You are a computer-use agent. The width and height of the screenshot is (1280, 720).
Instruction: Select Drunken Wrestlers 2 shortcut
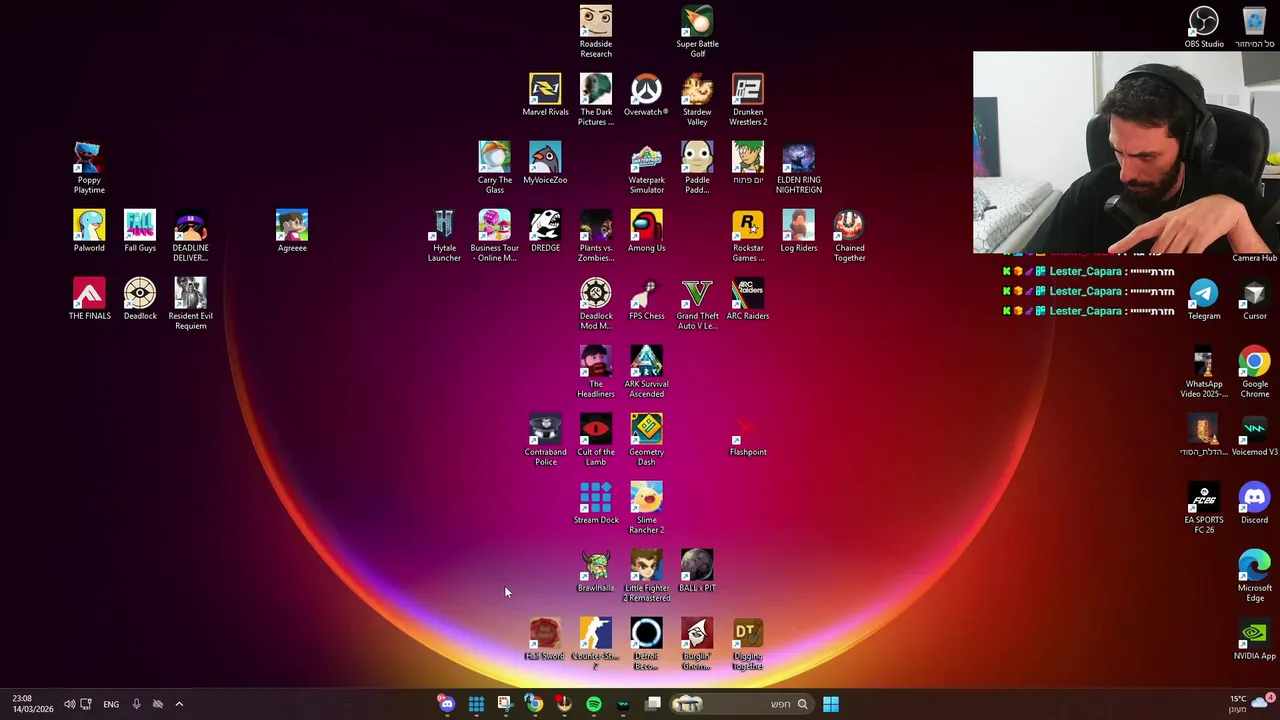coord(748,99)
